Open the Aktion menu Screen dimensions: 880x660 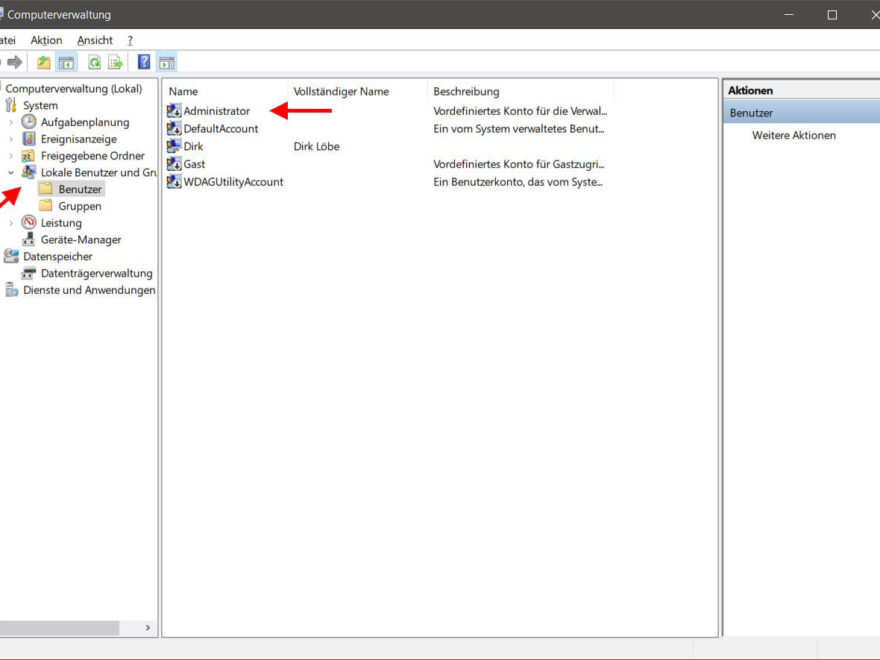(47, 40)
